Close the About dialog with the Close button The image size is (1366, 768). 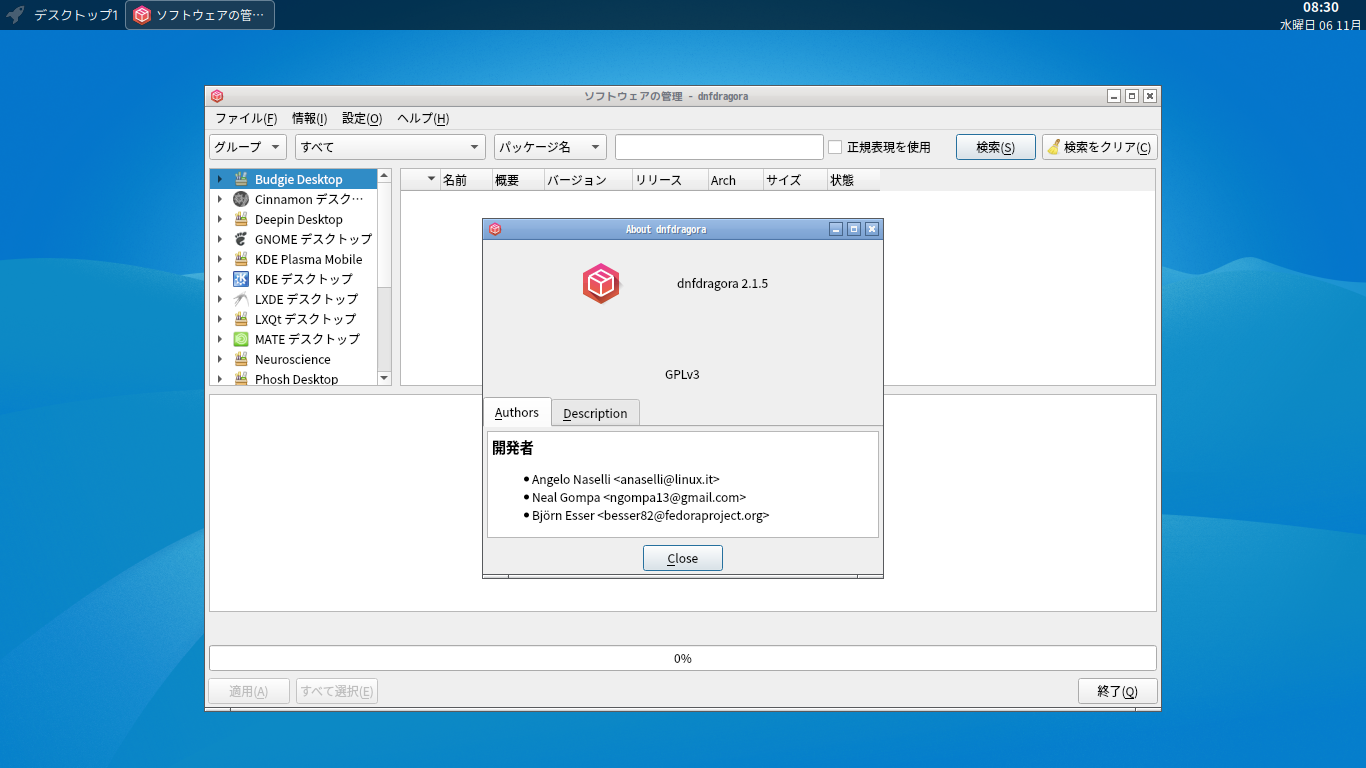click(x=683, y=558)
